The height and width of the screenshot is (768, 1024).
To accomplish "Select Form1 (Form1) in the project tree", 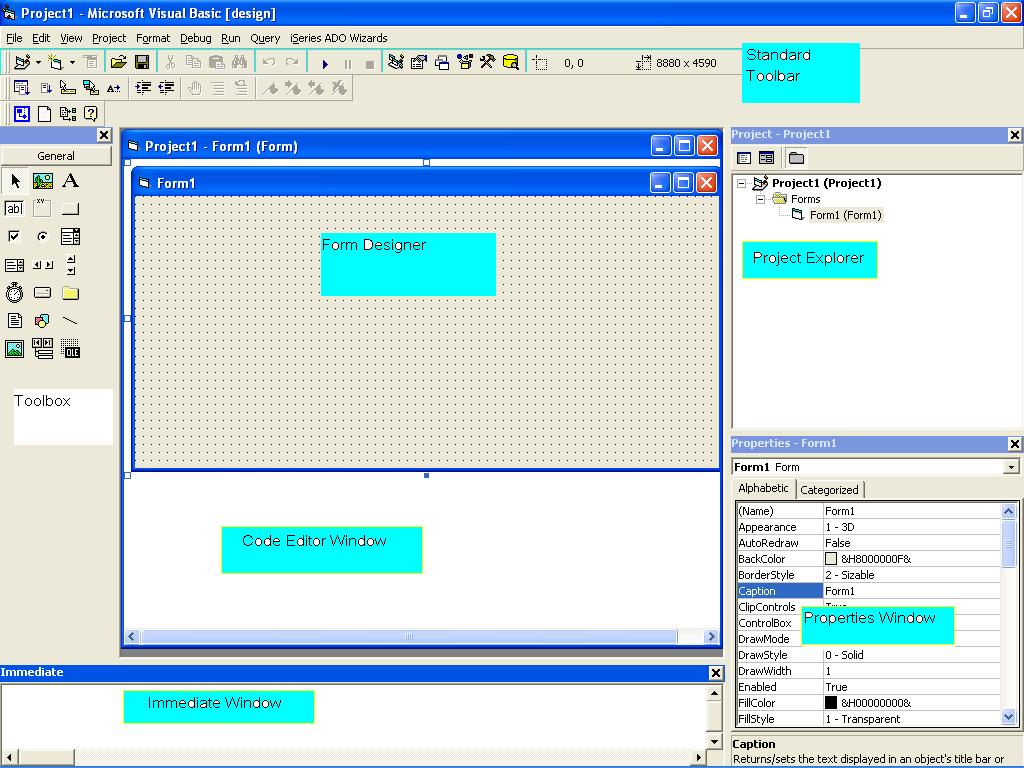I will pyautogui.click(x=845, y=216).
